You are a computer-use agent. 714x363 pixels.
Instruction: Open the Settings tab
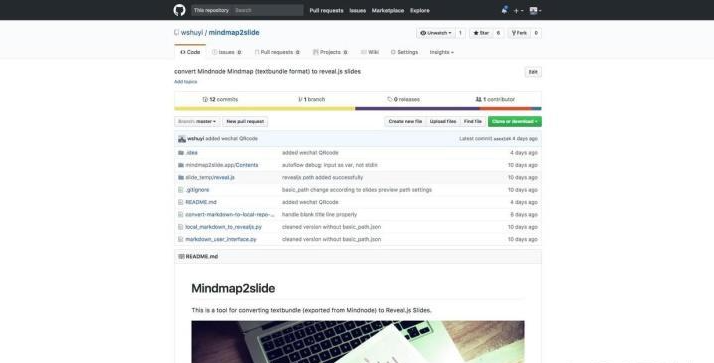(404, 52)
